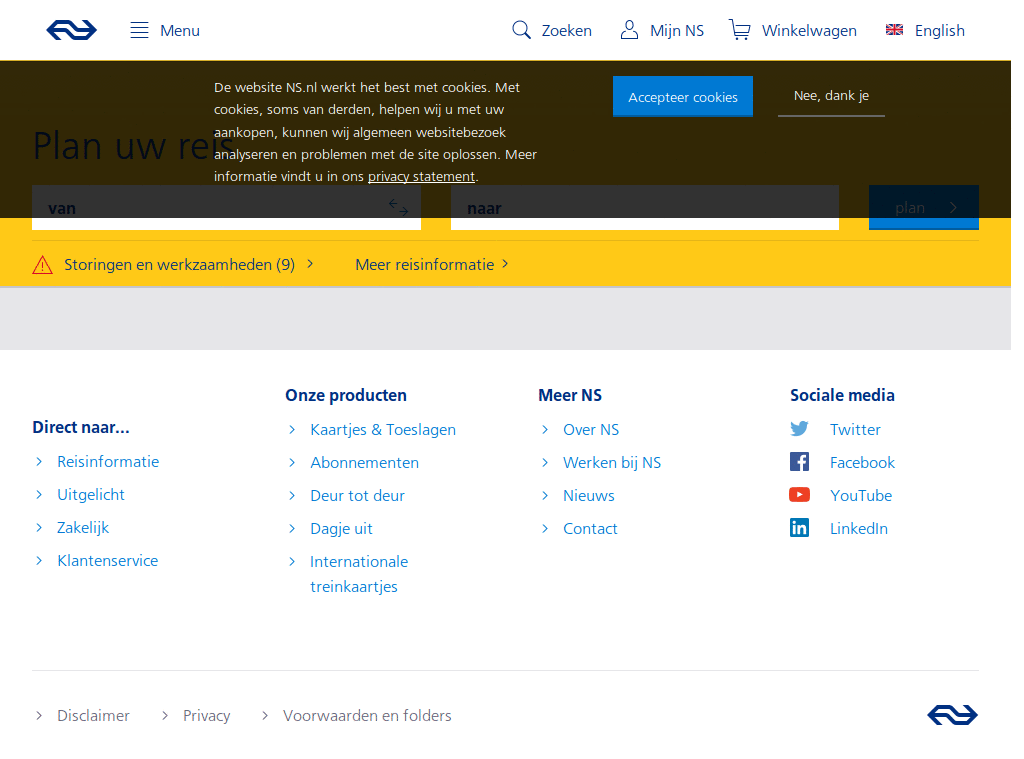Viewport: 1024px width, 759px height.
Task: Click the NS logo in the footer
Action: point(952,715)
